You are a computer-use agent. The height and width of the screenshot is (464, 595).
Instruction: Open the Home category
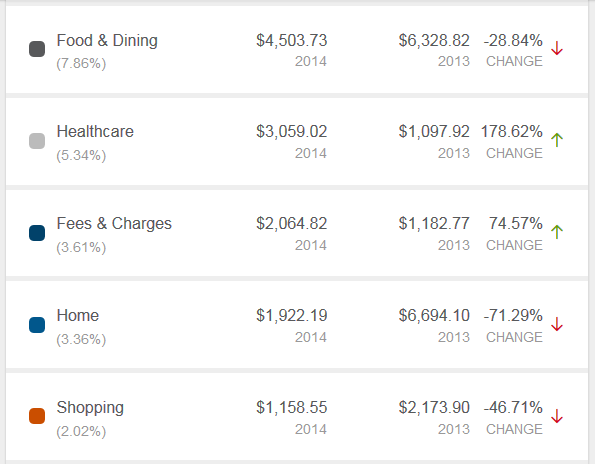77,316
